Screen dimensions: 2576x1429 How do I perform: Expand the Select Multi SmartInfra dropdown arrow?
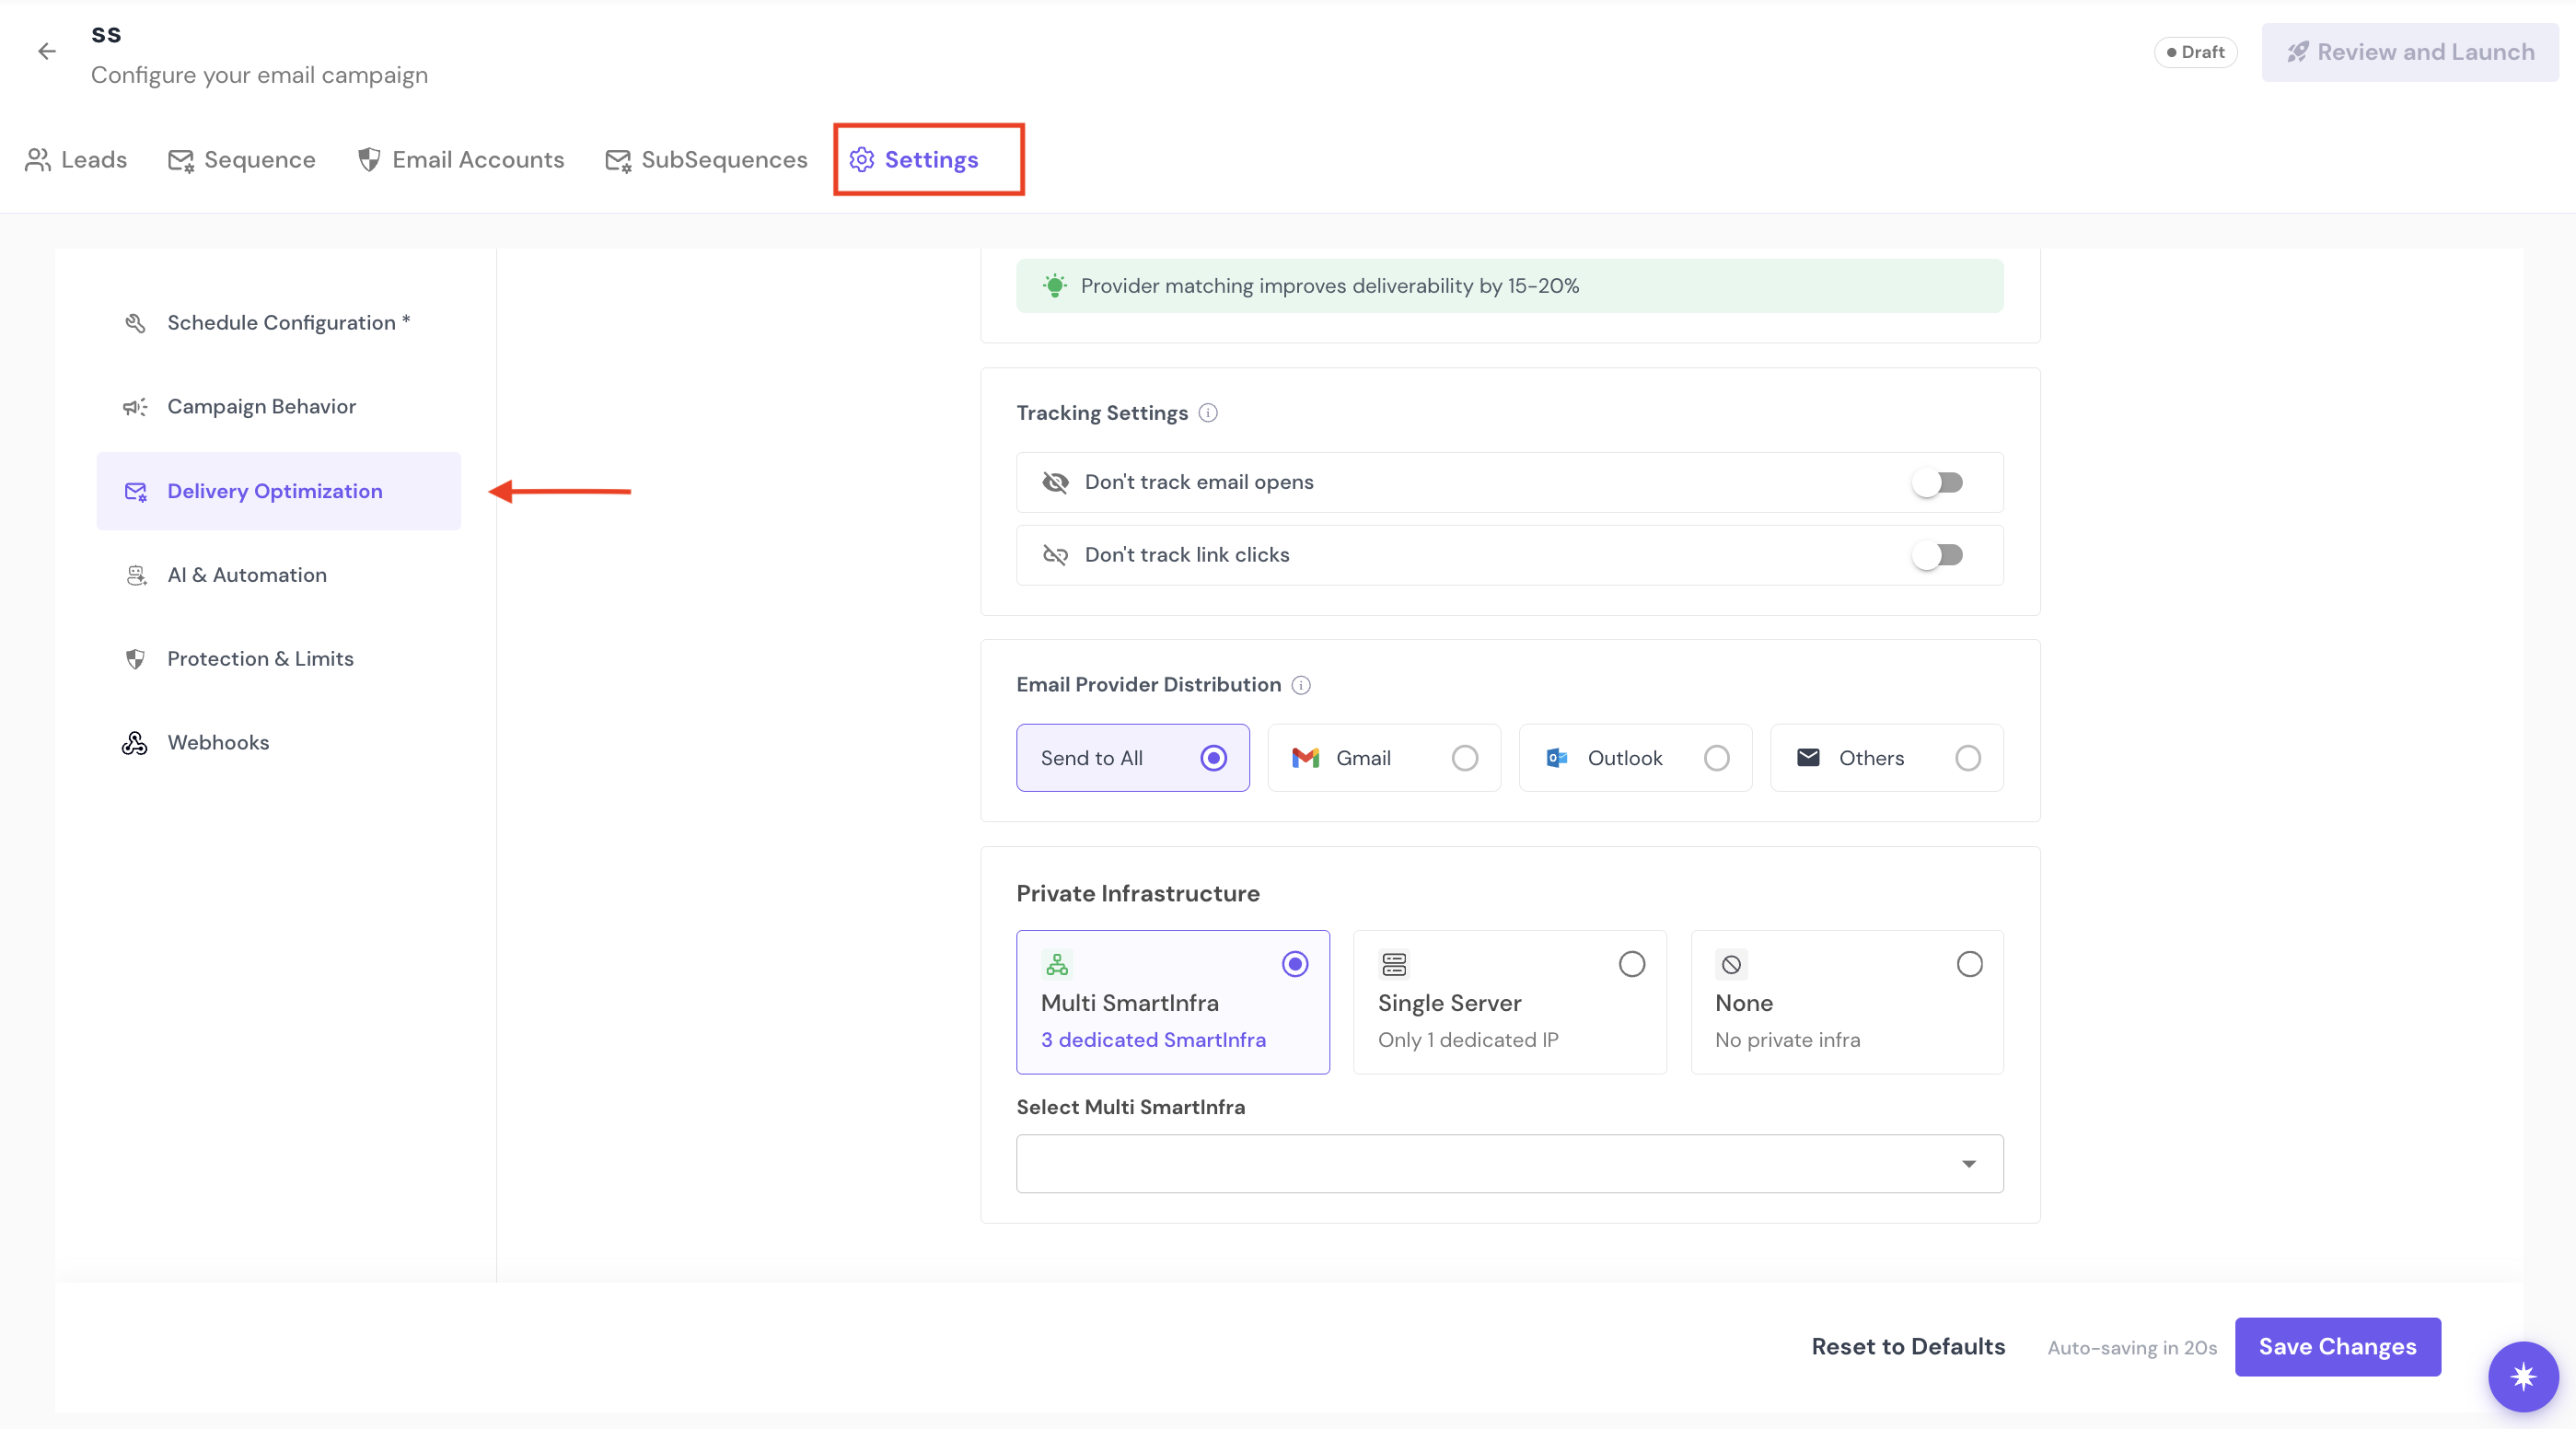tap(1968, 1164)
